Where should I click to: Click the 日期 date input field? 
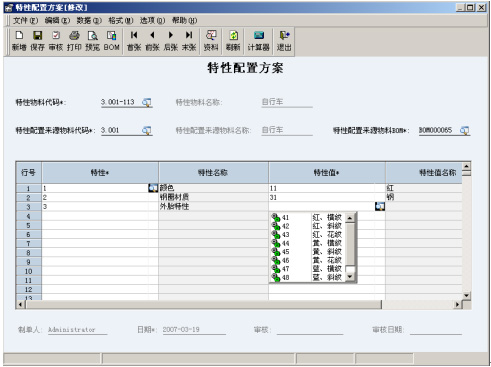[x=194, y=330]
